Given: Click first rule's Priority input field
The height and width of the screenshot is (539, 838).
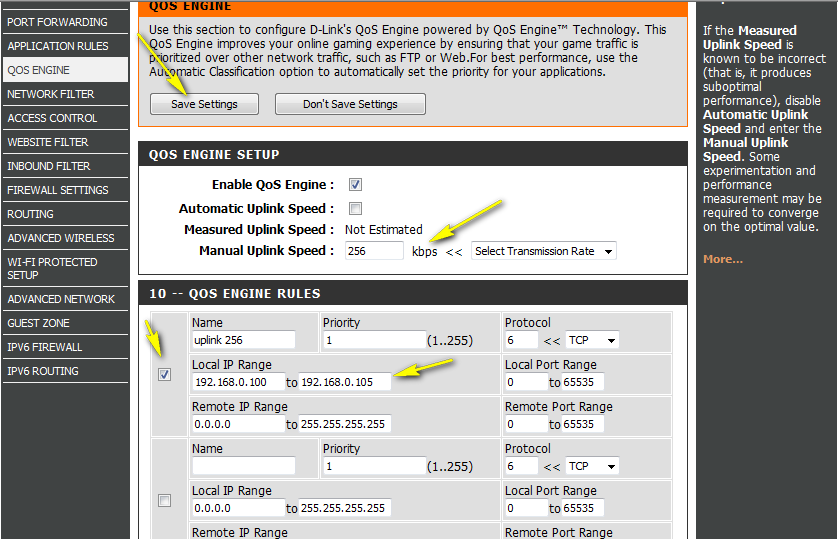Looking at the screenshot, I should 373,340.
